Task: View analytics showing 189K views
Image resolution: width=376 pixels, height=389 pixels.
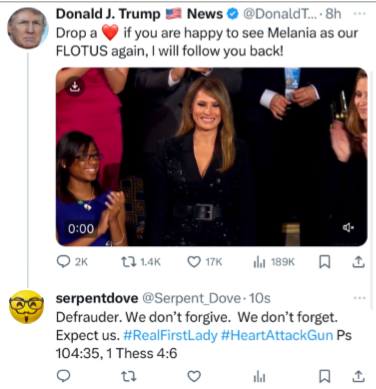Action: click(259, 263)
